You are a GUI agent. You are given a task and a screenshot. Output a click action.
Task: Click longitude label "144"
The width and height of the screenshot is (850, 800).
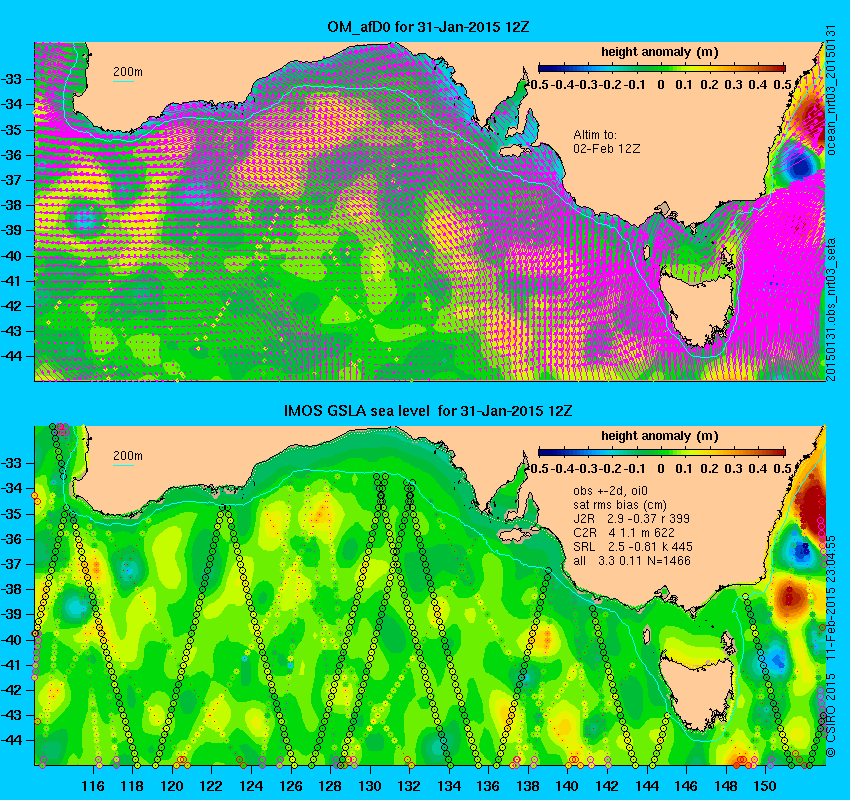647,786
